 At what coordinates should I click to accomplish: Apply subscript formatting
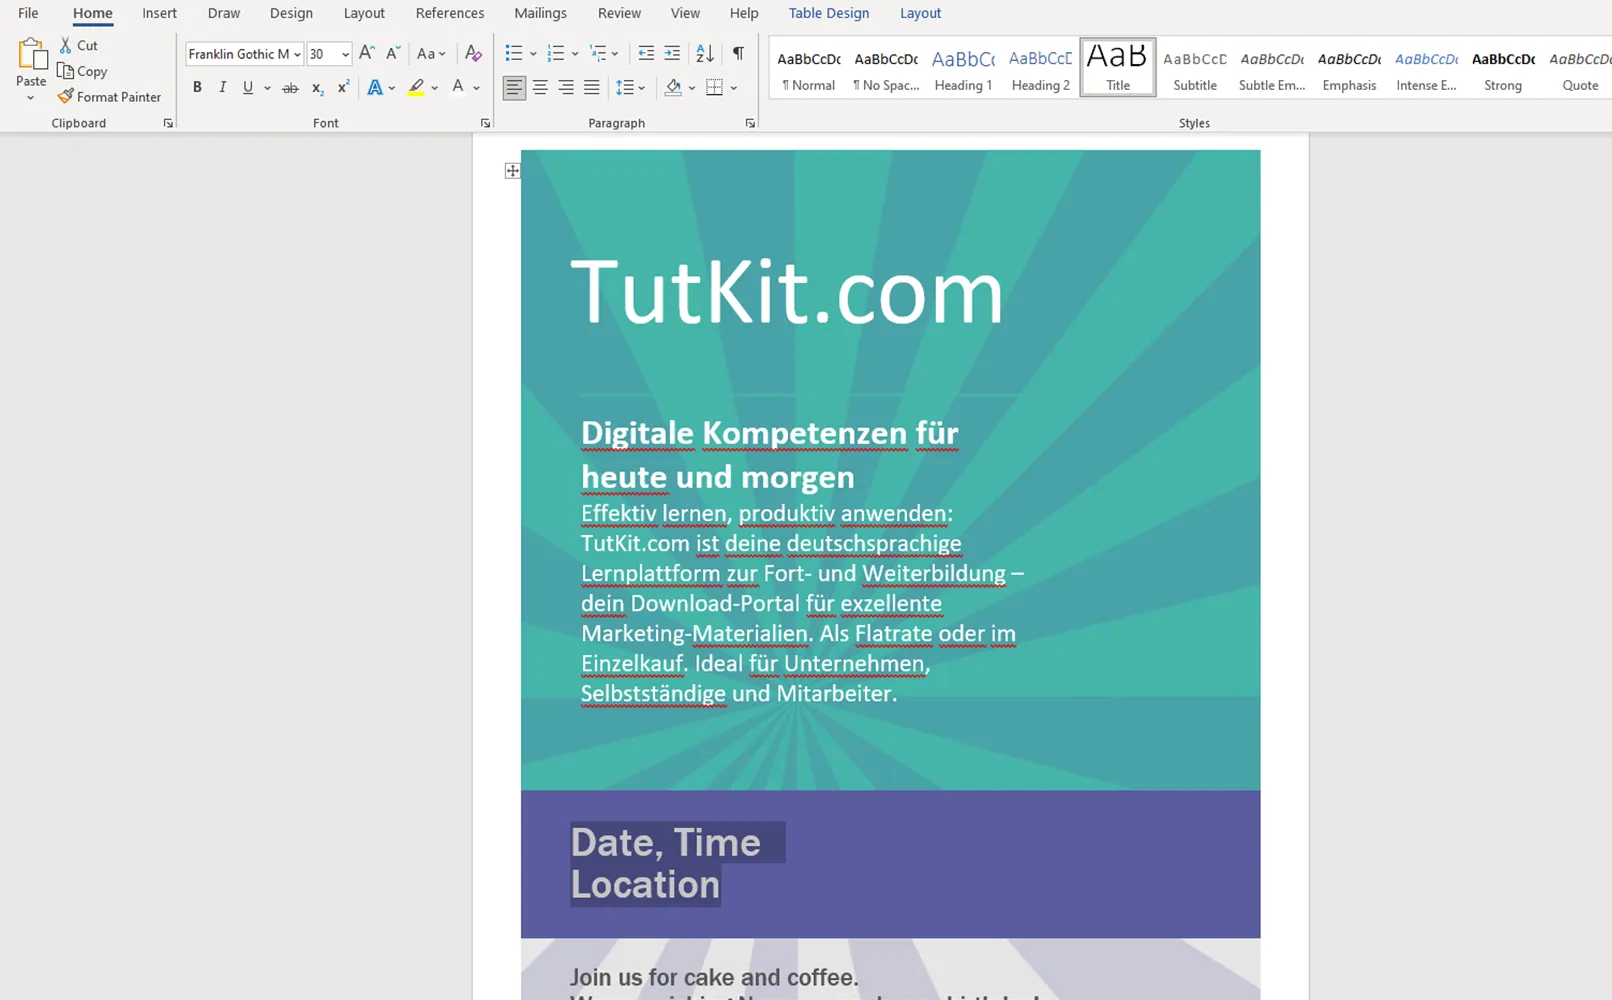click(317, 88)
